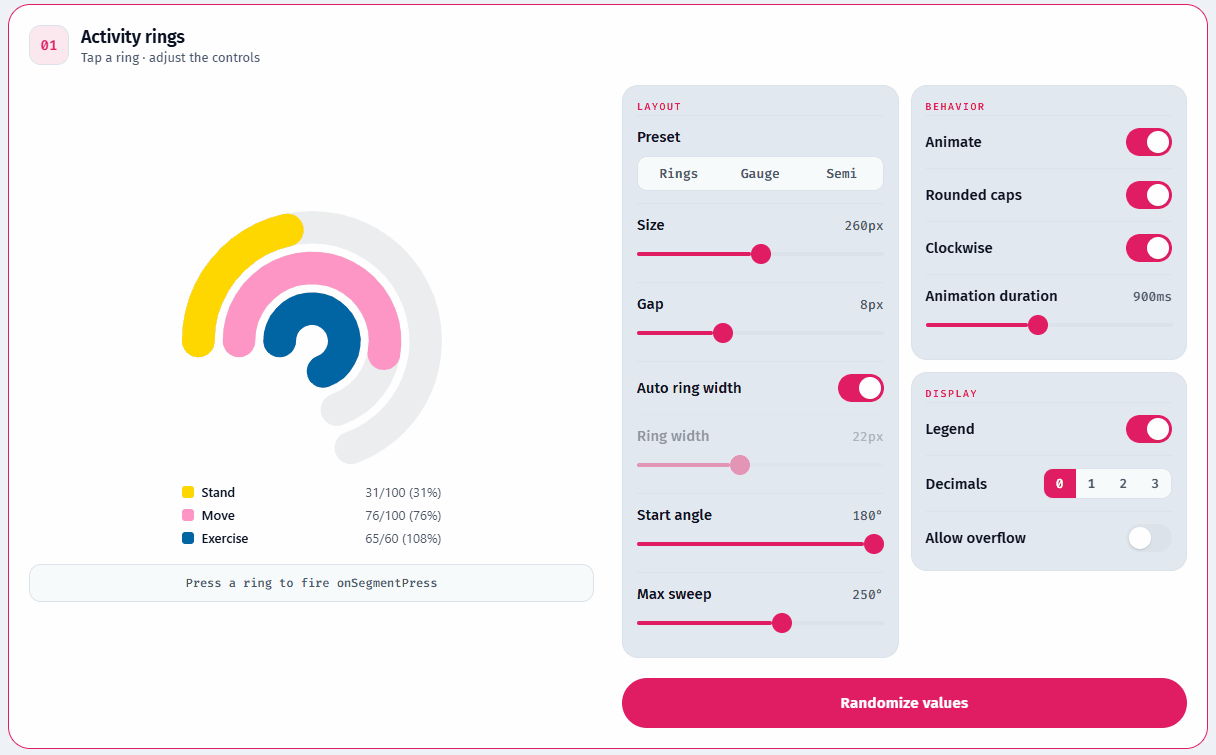Viewport: 1216px width, 755px height.
Task: Toggle the Animate switch
Action: pyautogui.click(x=1148, y=142)
